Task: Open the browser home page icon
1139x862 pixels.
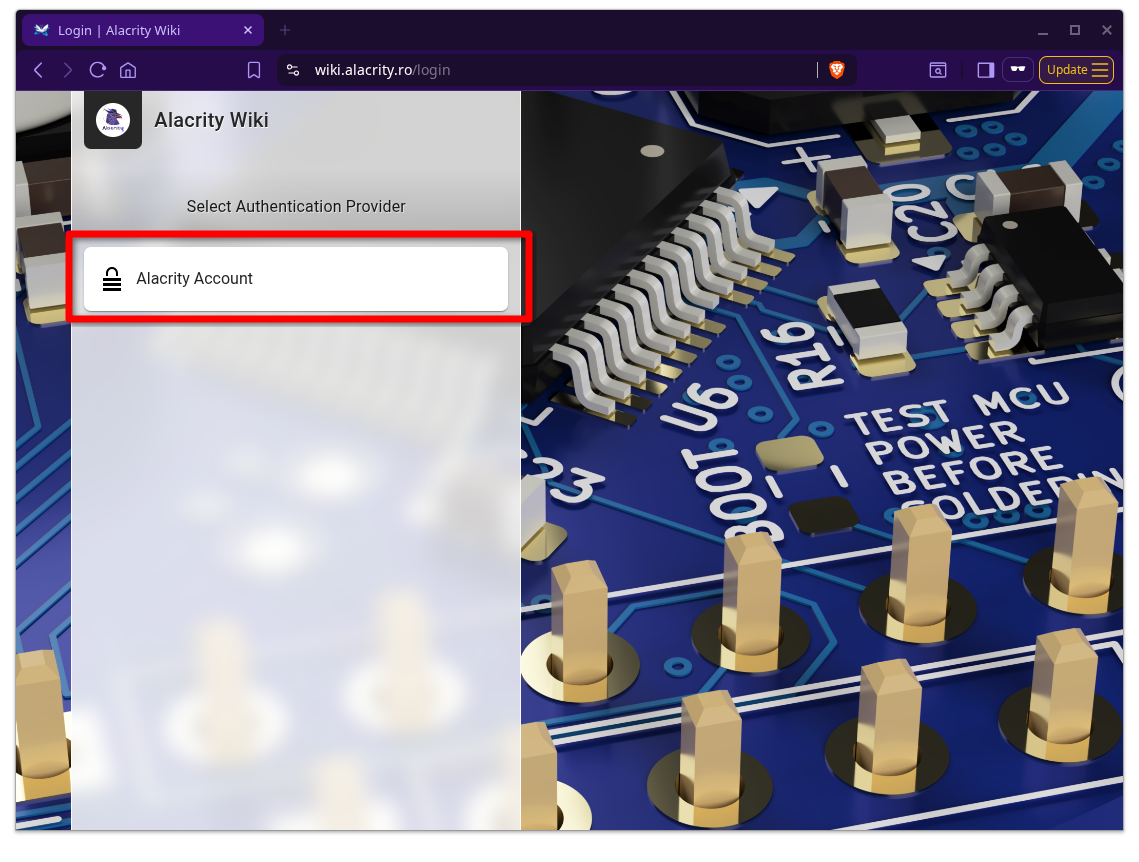Action: [x=128, y=70]
